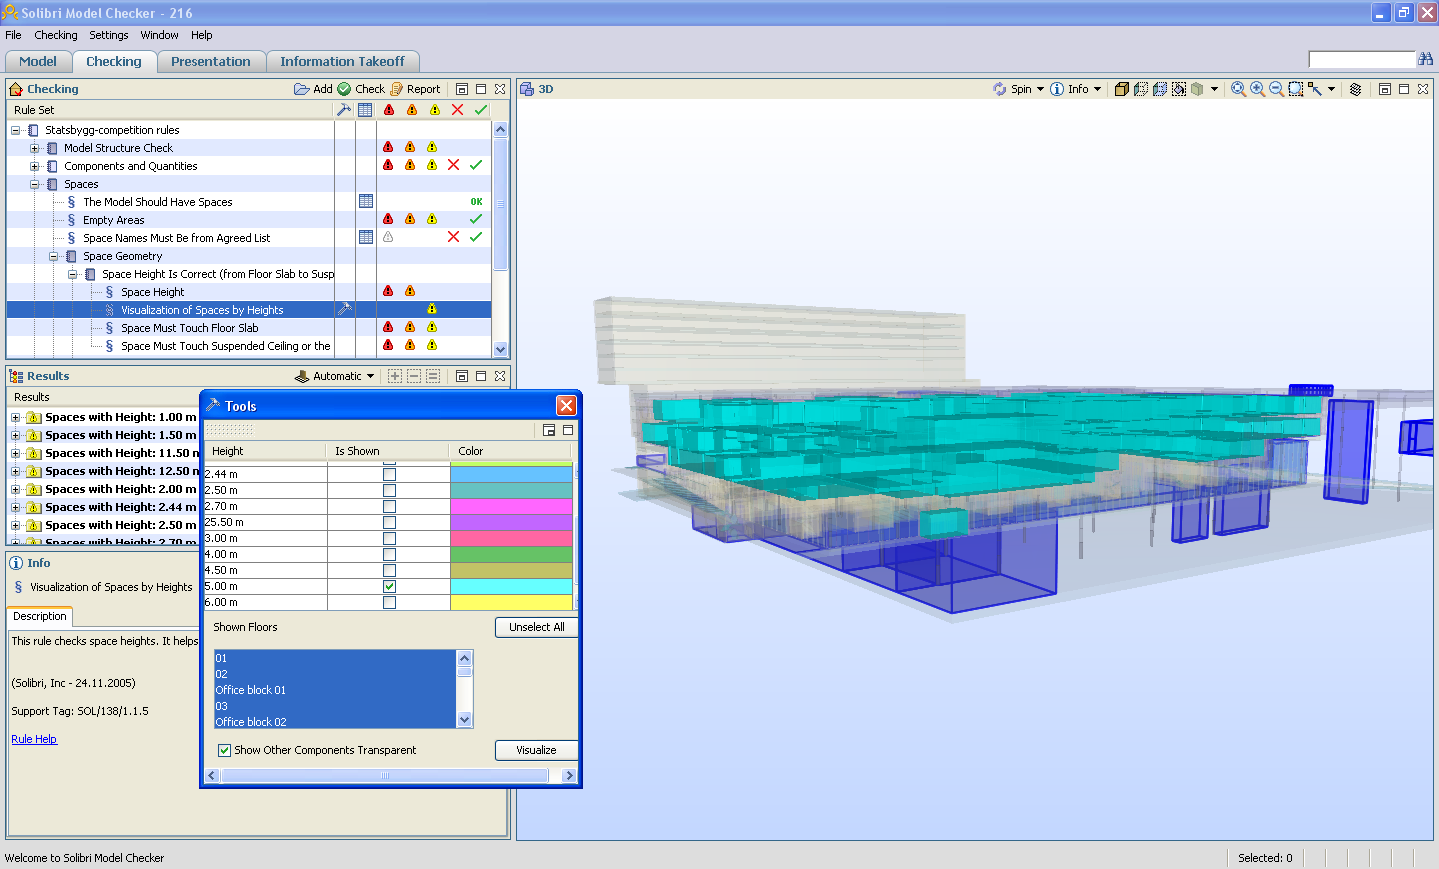Screen dimensions: 1439x869
Task: Click the paint bucket selection basket icon
Action: tap(1179, 89)
